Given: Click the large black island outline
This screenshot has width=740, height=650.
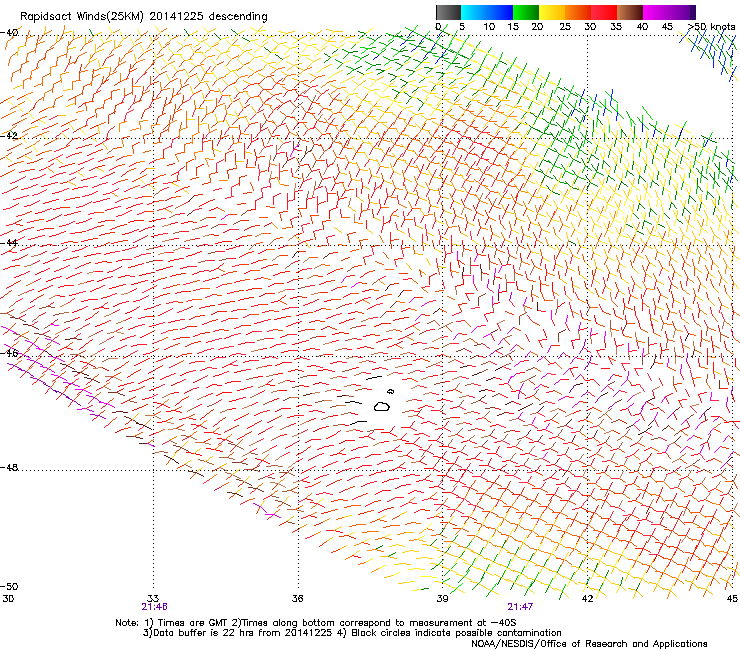Looking at the screenshot, I should tap(382, 406).
